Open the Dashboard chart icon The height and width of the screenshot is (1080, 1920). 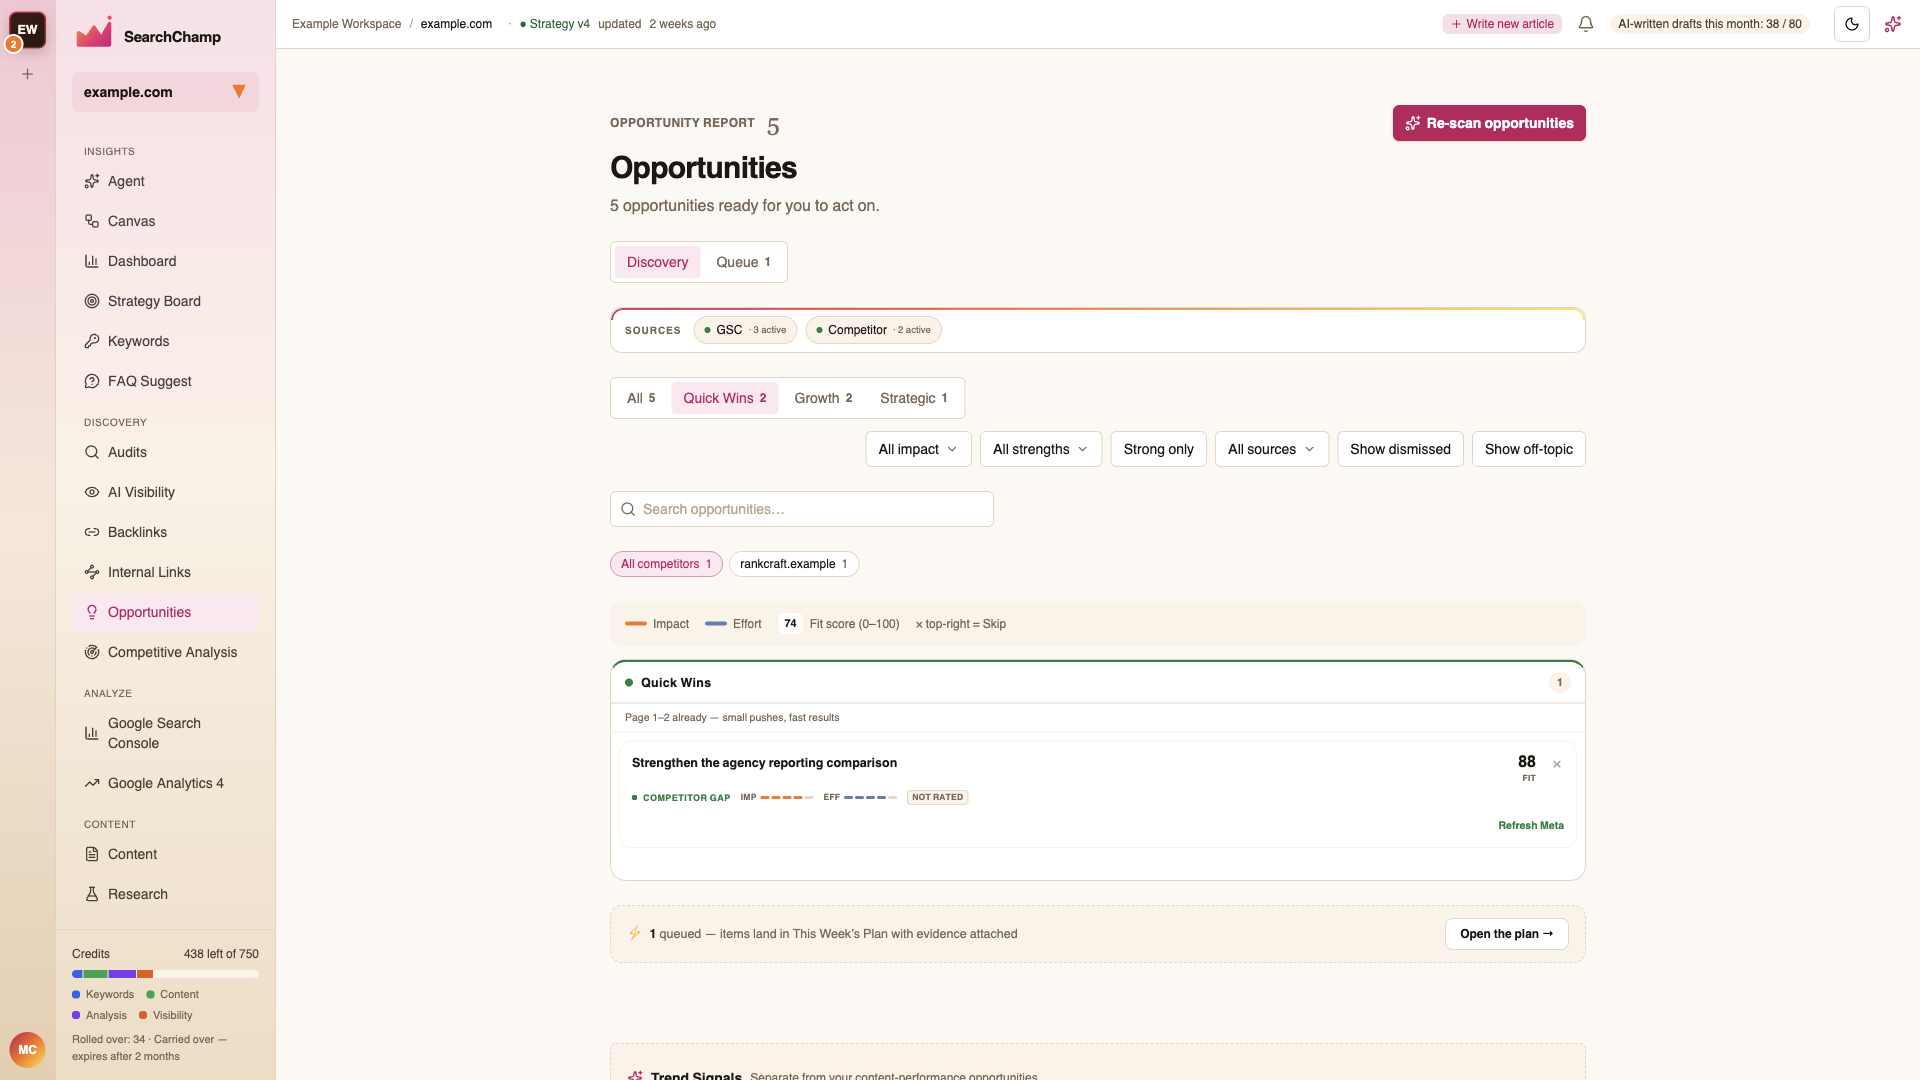(x=92, y=261)
